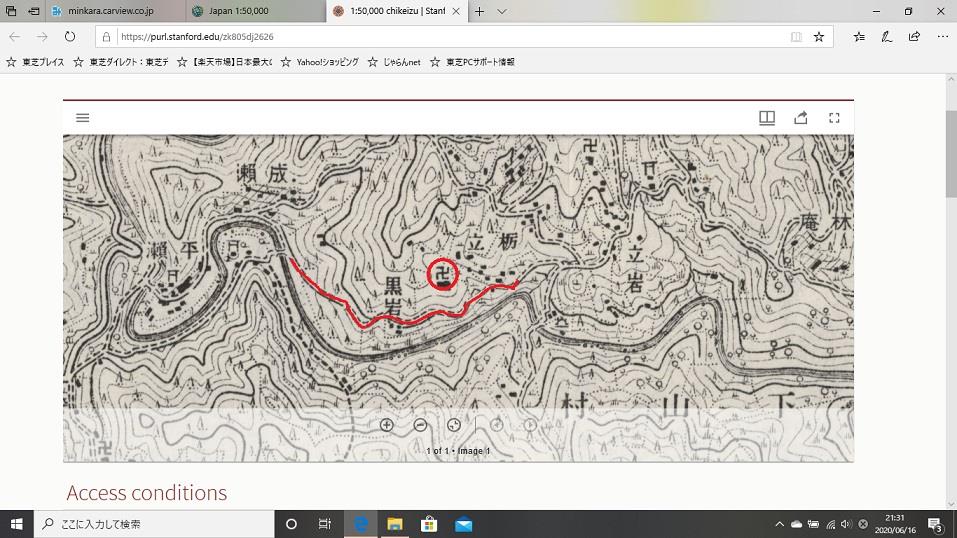This screenshot has height=538, width=957.
Task: Open OneDrive cloud tray icon
Action: tap(796, 524)
